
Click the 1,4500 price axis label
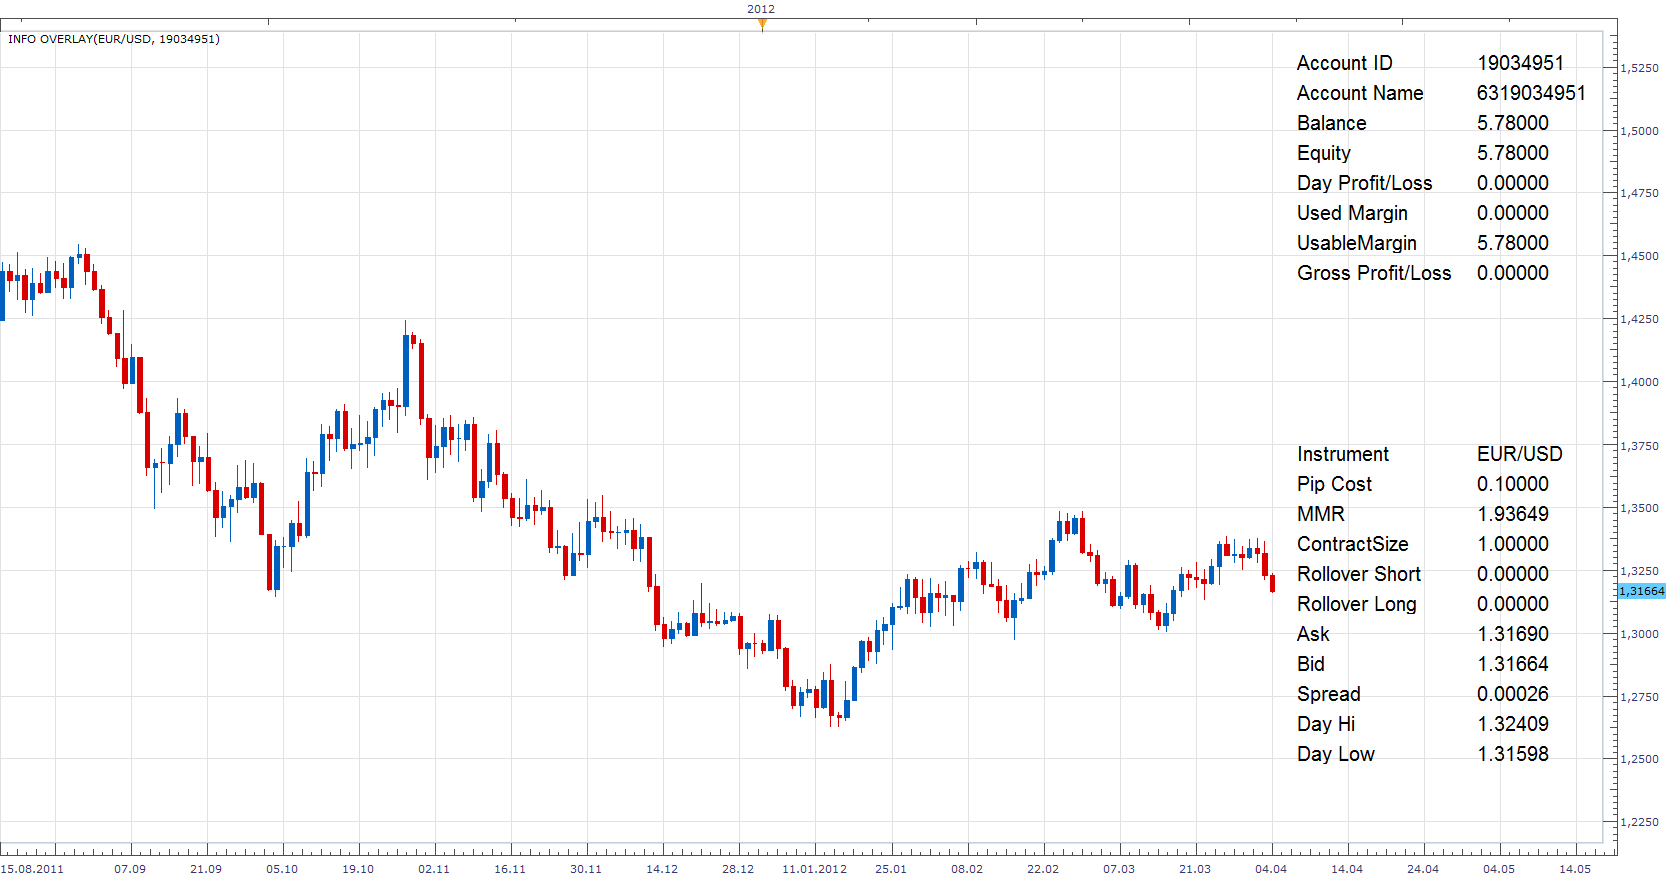click(1640, 256)
